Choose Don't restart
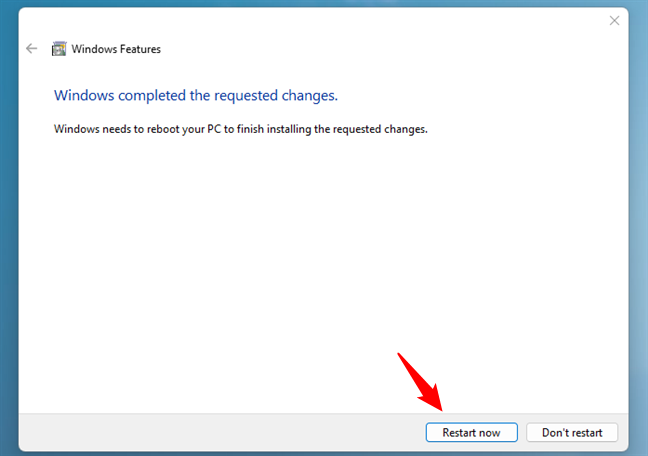The height and width of the screenshot is (456, 648). pyautogui.click(x=572, y=432)
